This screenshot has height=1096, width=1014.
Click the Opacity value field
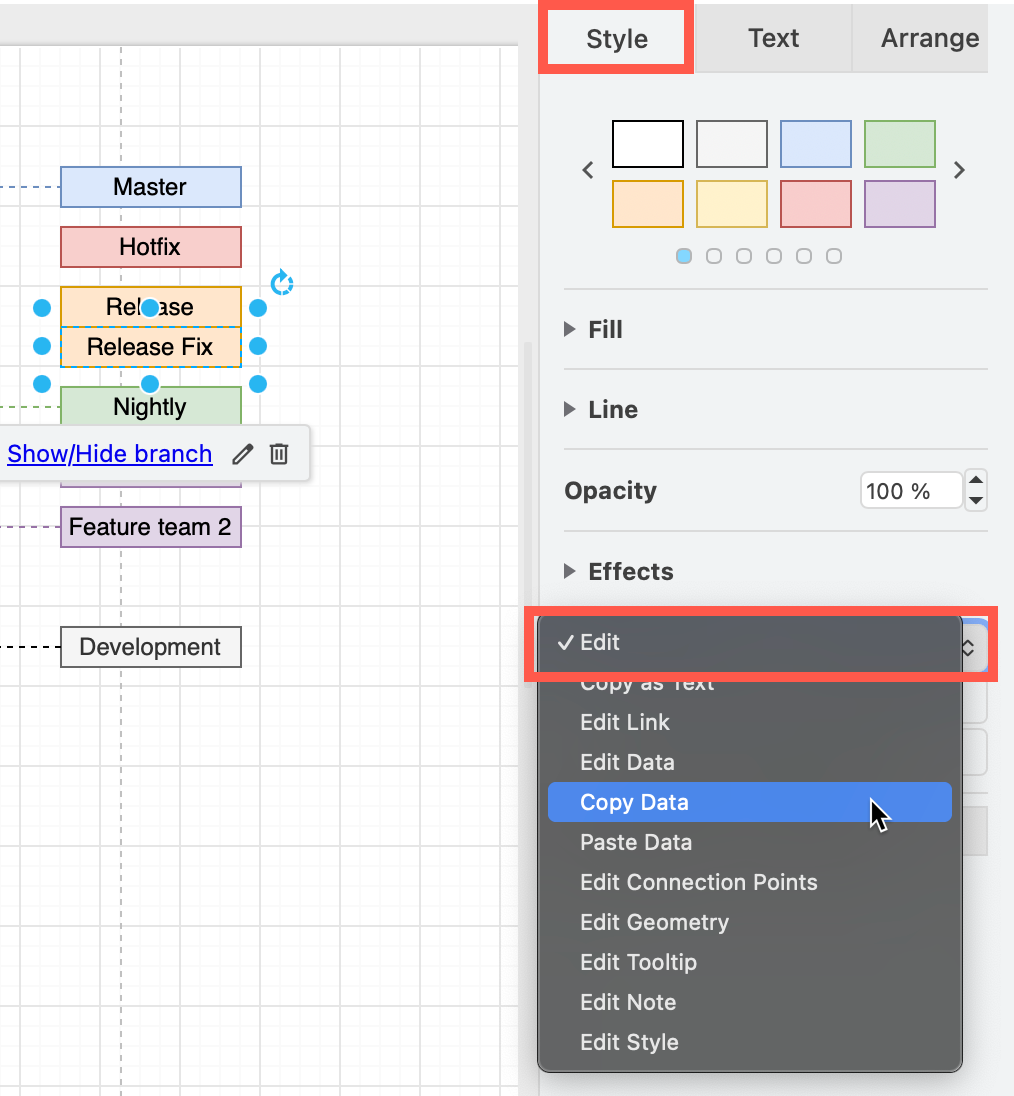pyautogui.click(x=911, y=491)
